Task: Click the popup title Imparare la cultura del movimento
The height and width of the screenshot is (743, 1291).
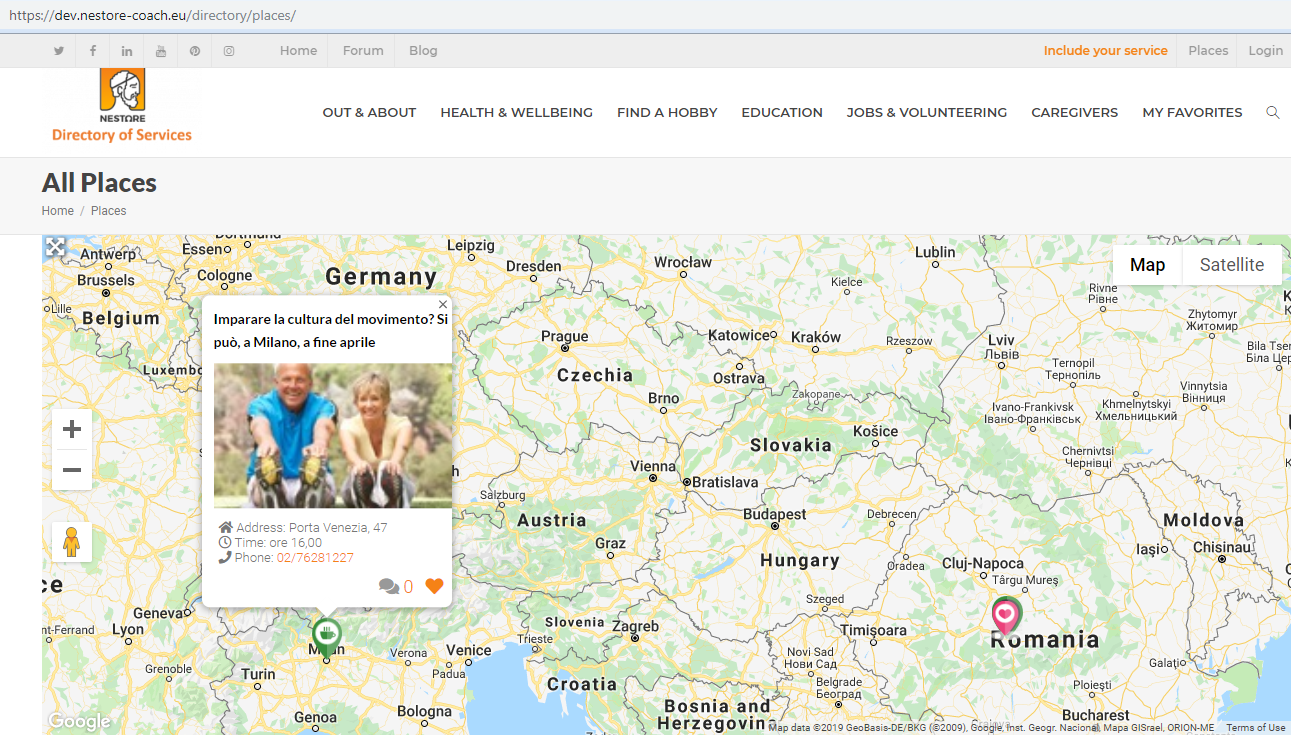Action: [330, 331]
